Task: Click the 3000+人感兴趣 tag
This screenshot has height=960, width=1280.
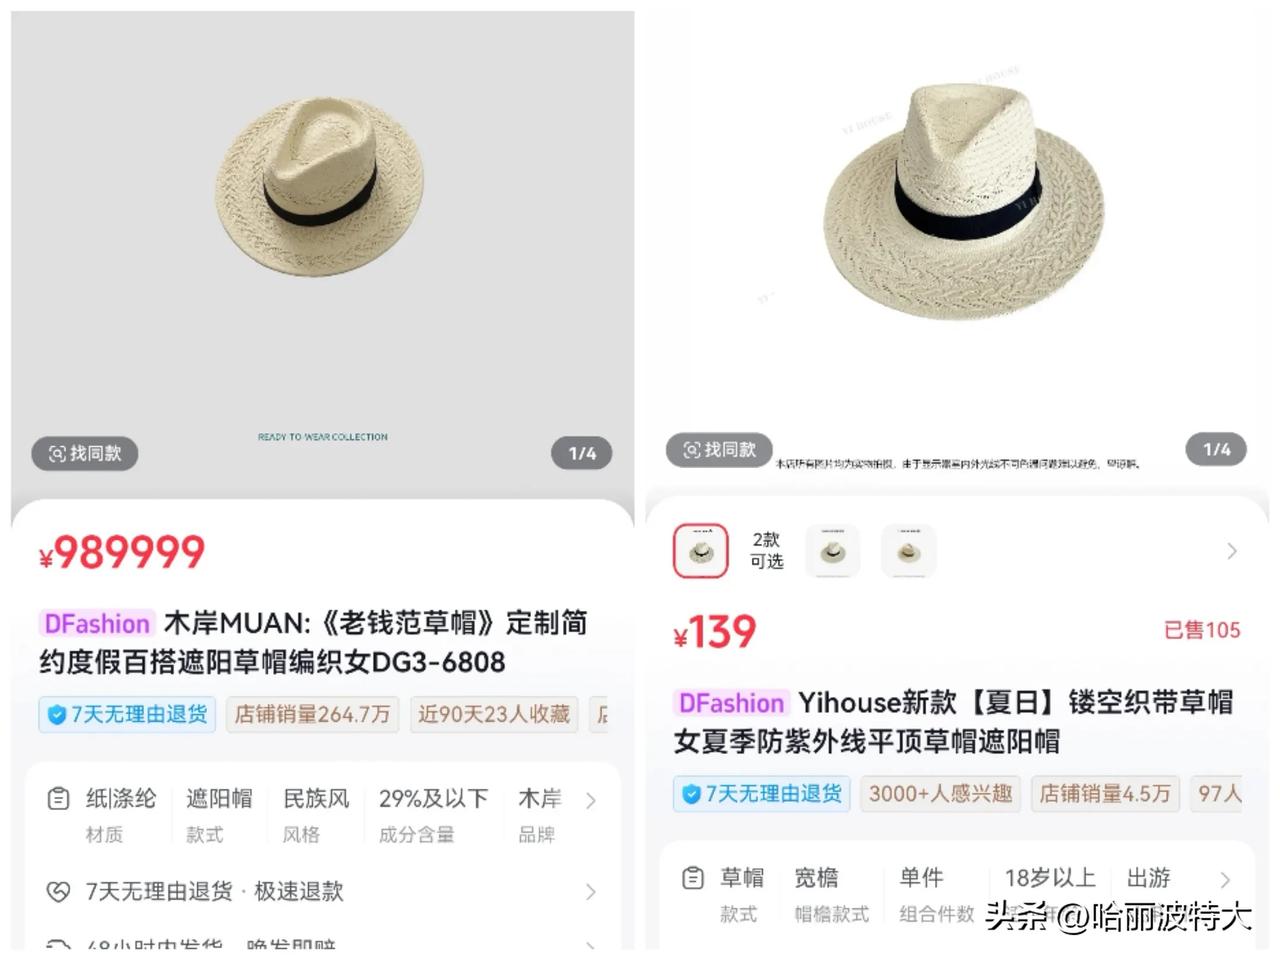Action: pyautogui.click(x=940, y=794)
